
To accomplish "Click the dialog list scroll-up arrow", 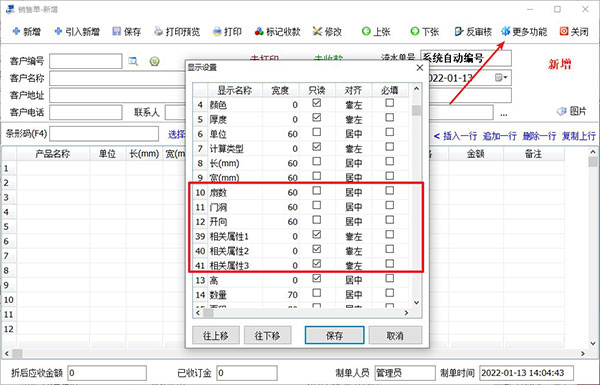I will tap(417, 89).
